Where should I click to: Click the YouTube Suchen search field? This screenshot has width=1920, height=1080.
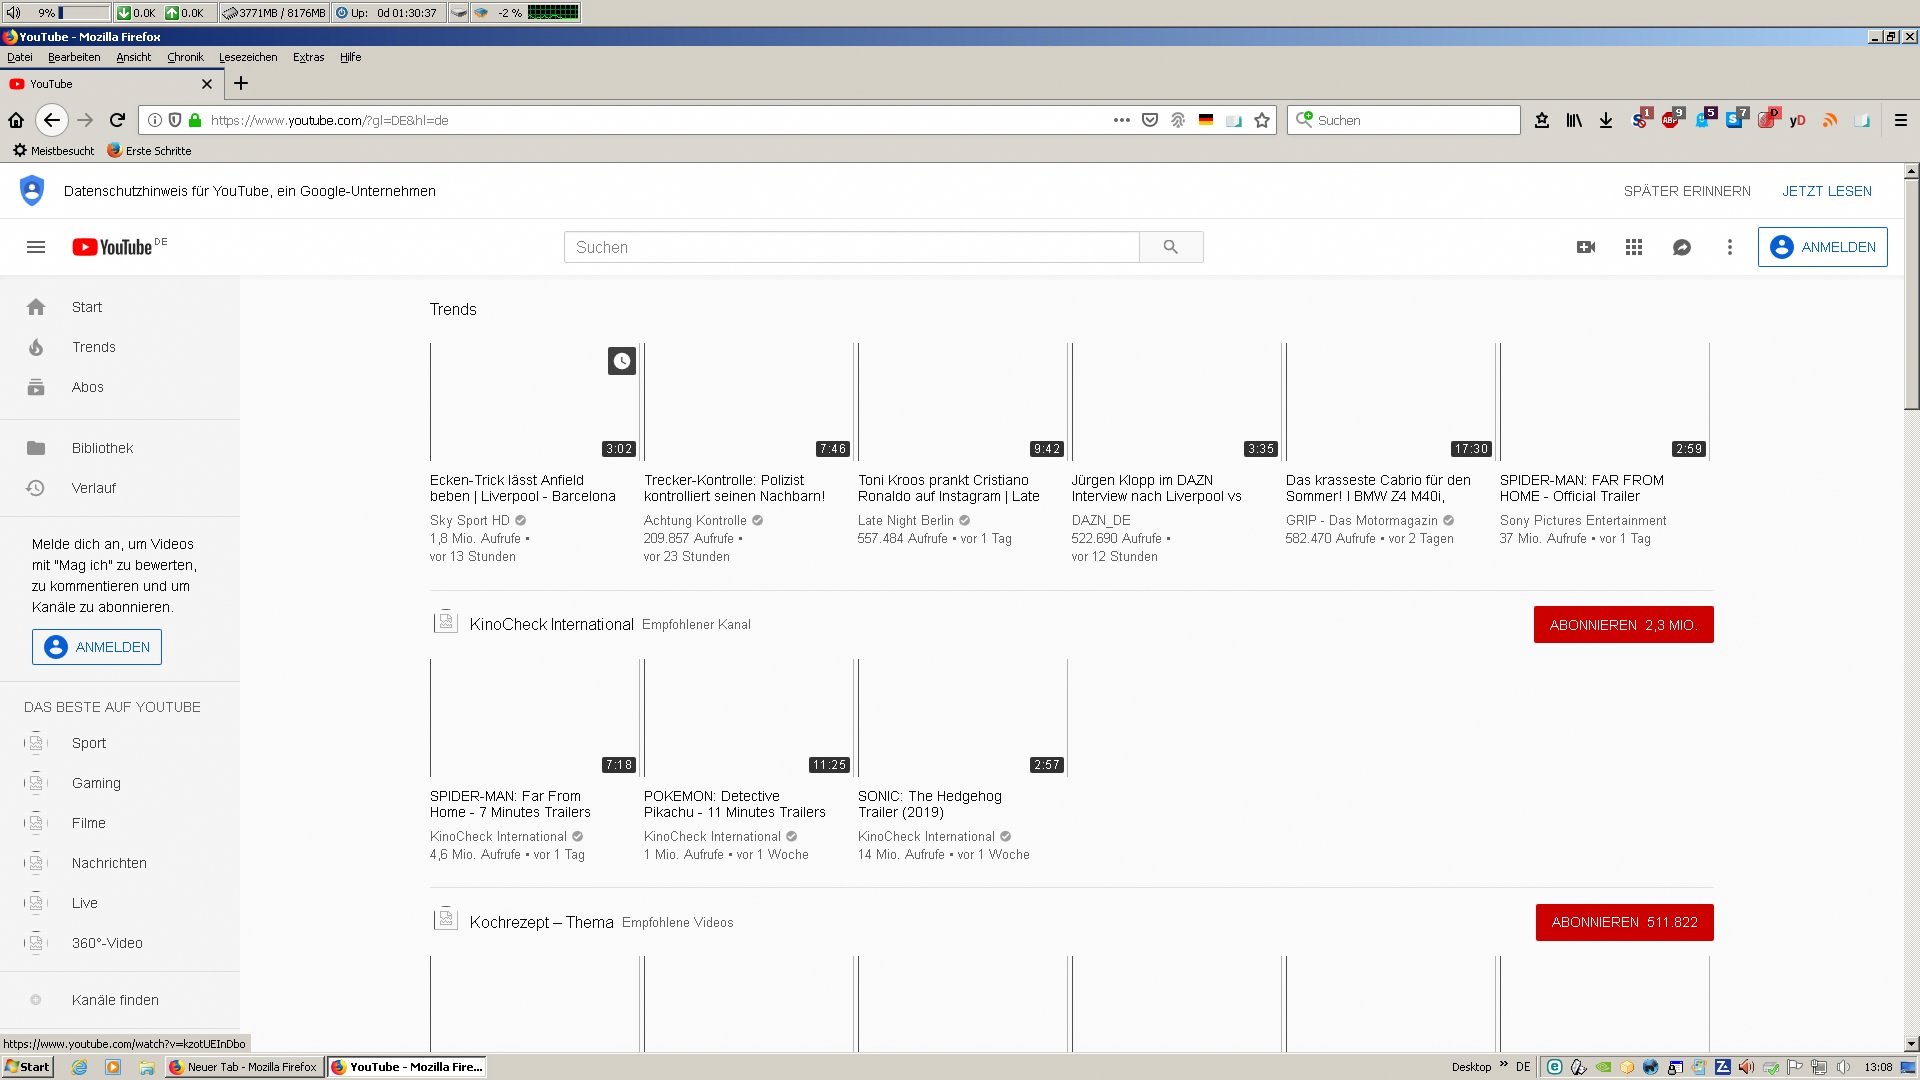coord(851,247)
